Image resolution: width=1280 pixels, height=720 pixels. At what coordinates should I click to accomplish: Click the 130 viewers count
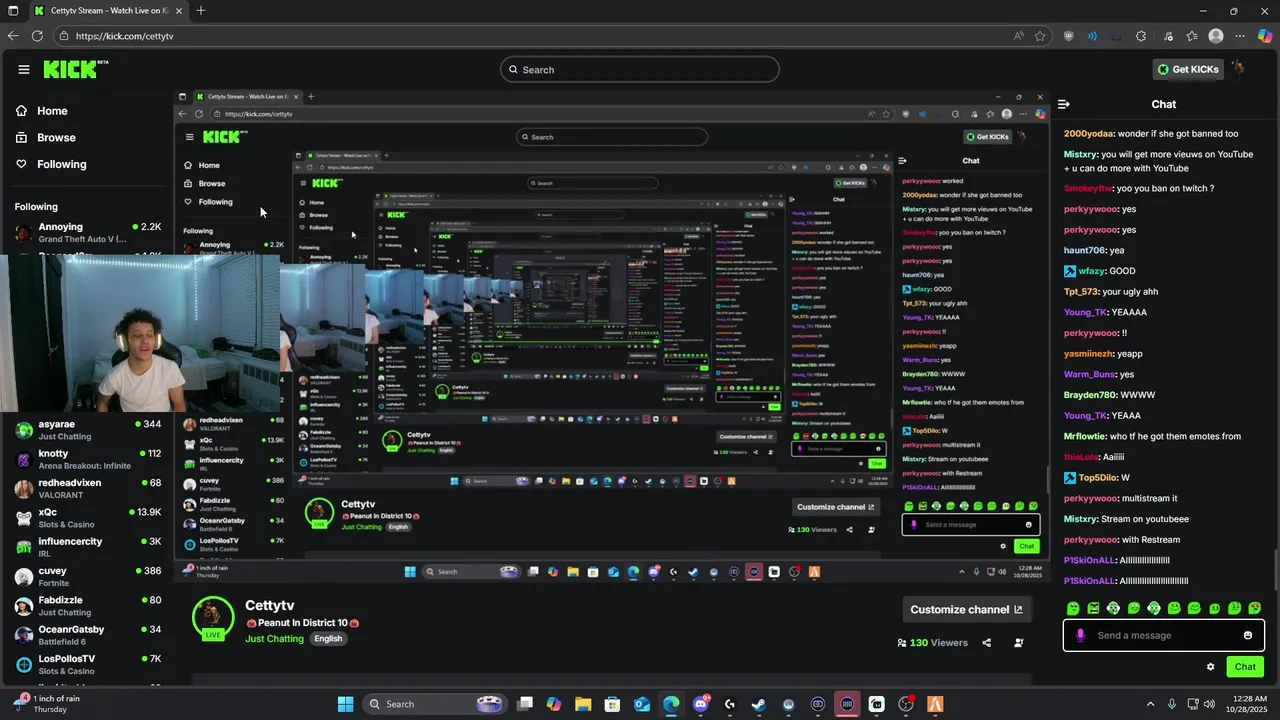(x=932, y=643)
